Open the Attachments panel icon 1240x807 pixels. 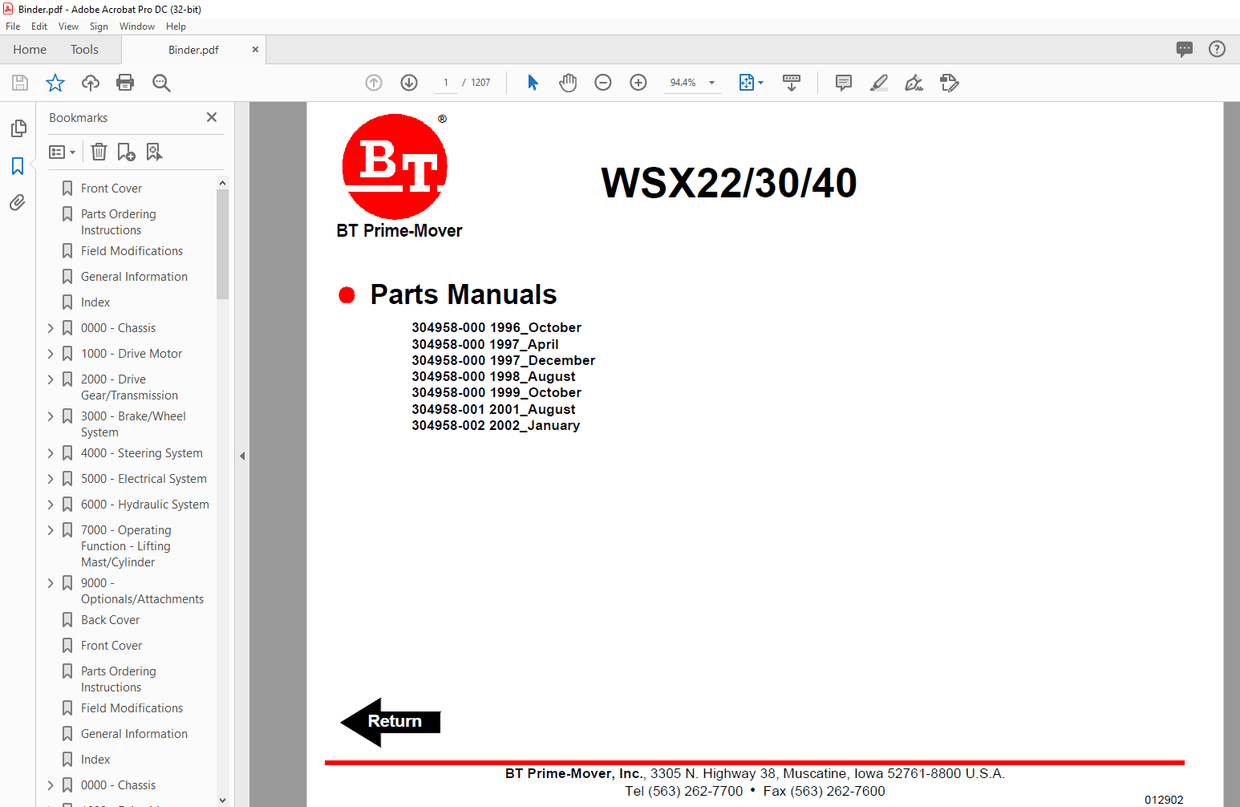[x=17, y=202]
